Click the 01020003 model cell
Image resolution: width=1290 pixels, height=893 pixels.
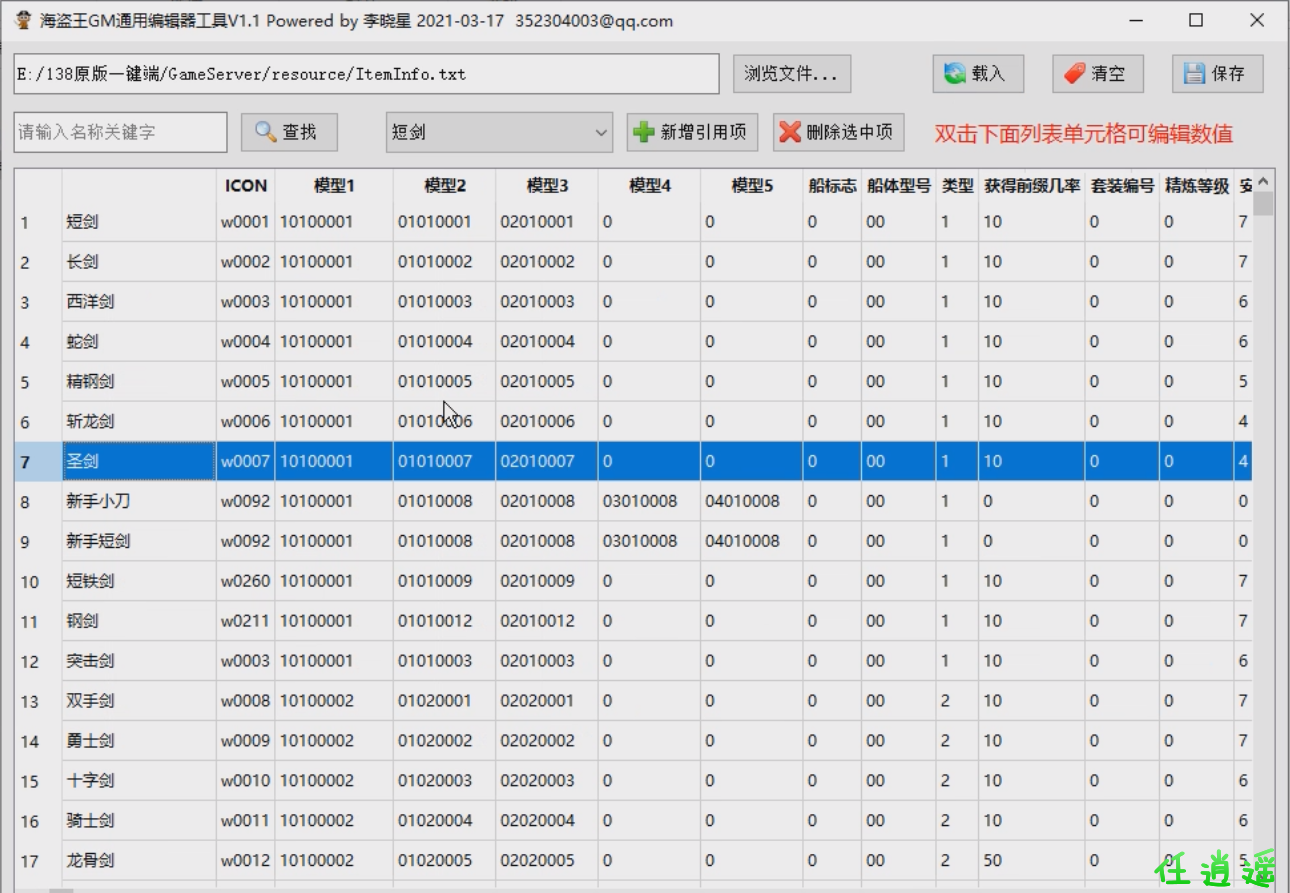click(x=445, y=781)
